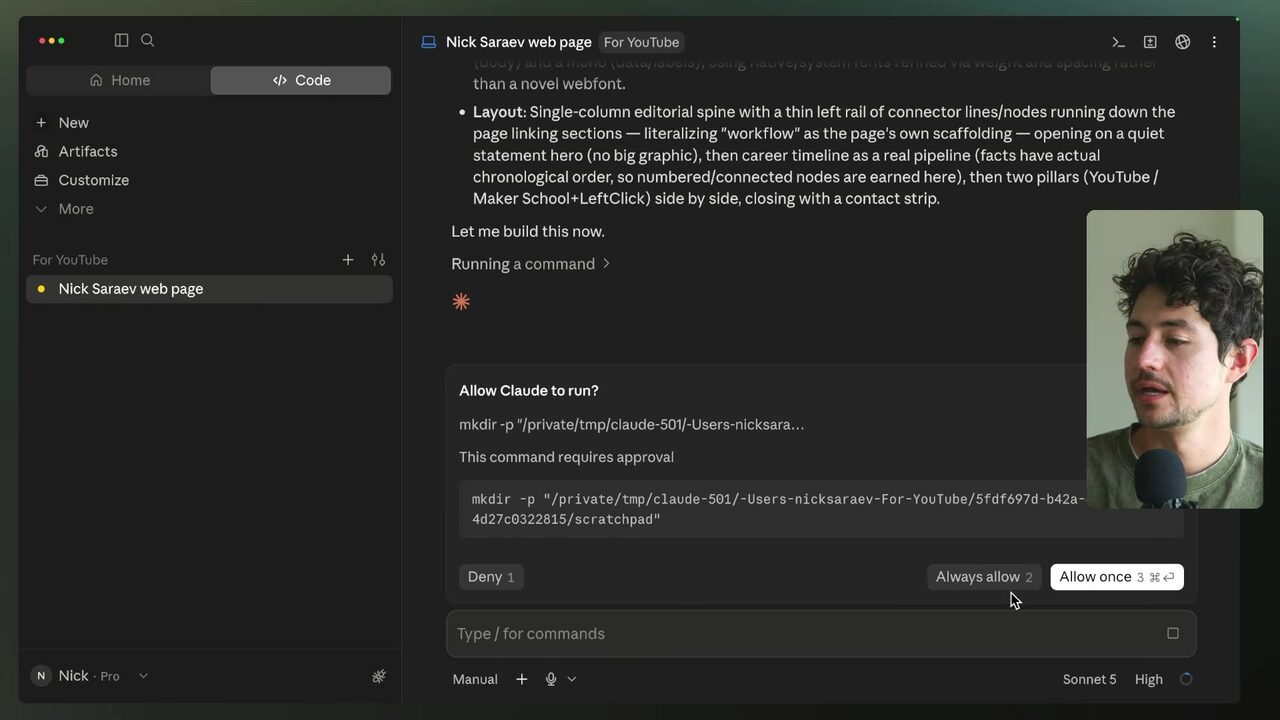Click the download panel icon in header
The height and width of the screenshot is (720, 1280).
click(x=1150, y=42)
